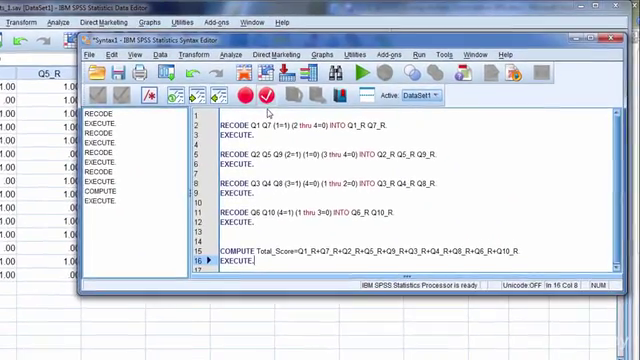The image size is (640, 360).
Task: Click RECODE Q1 Q7 syntax line
Action: coord(303,126)
